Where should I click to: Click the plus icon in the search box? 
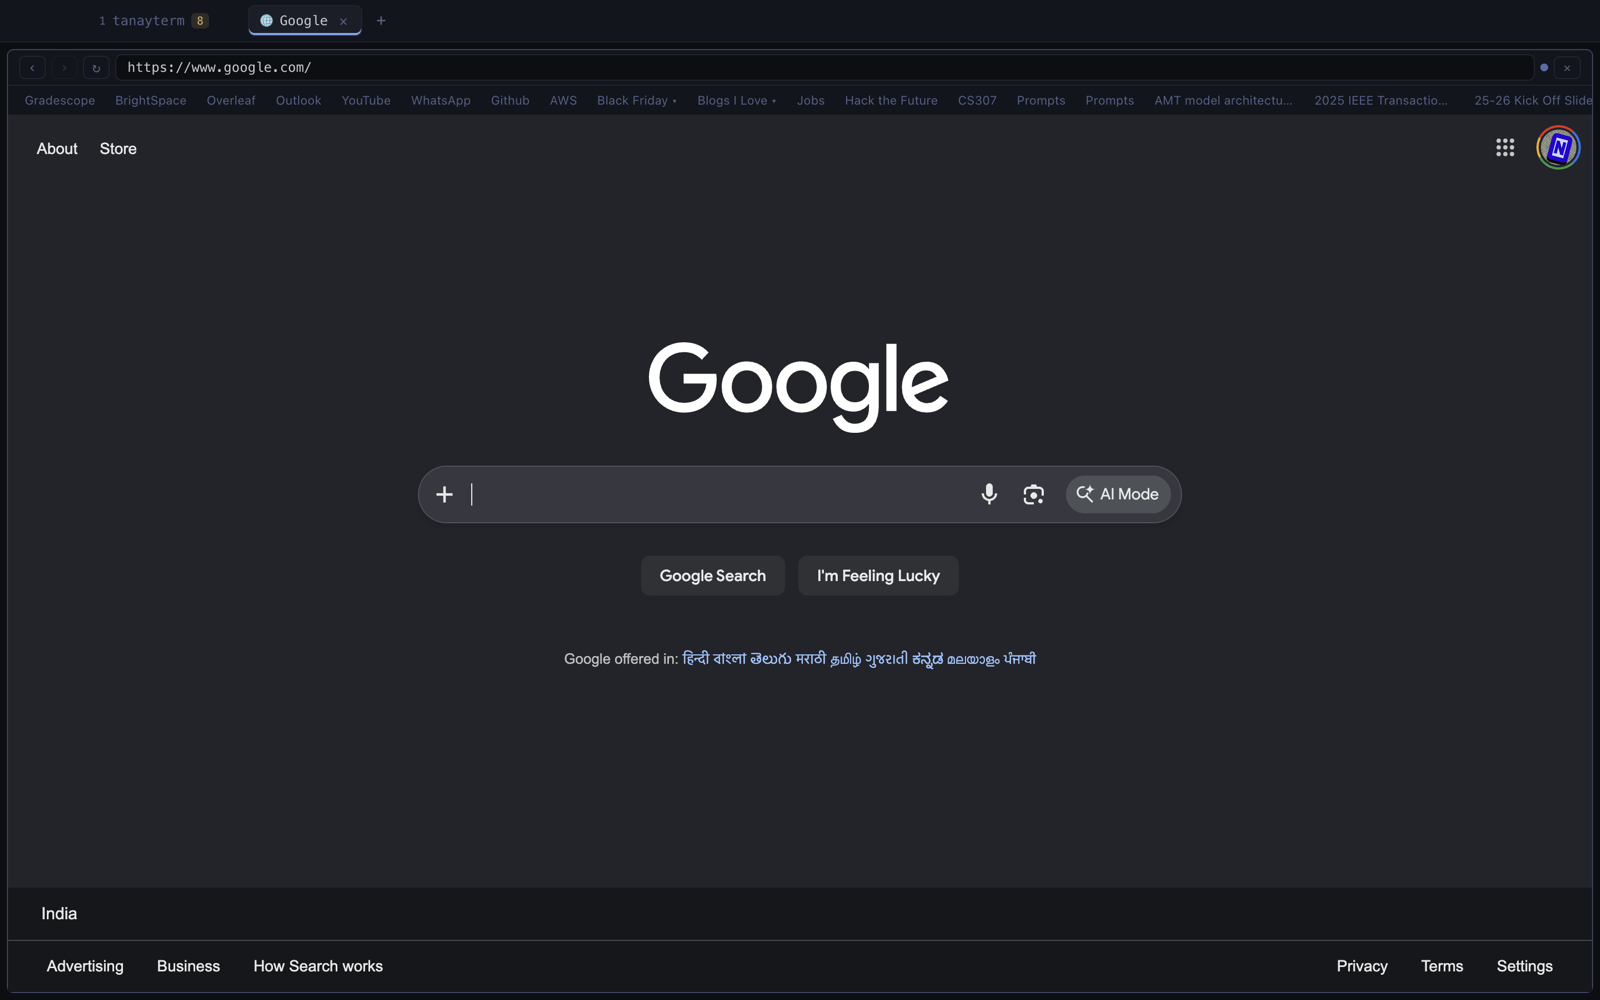tap(444, 494)
